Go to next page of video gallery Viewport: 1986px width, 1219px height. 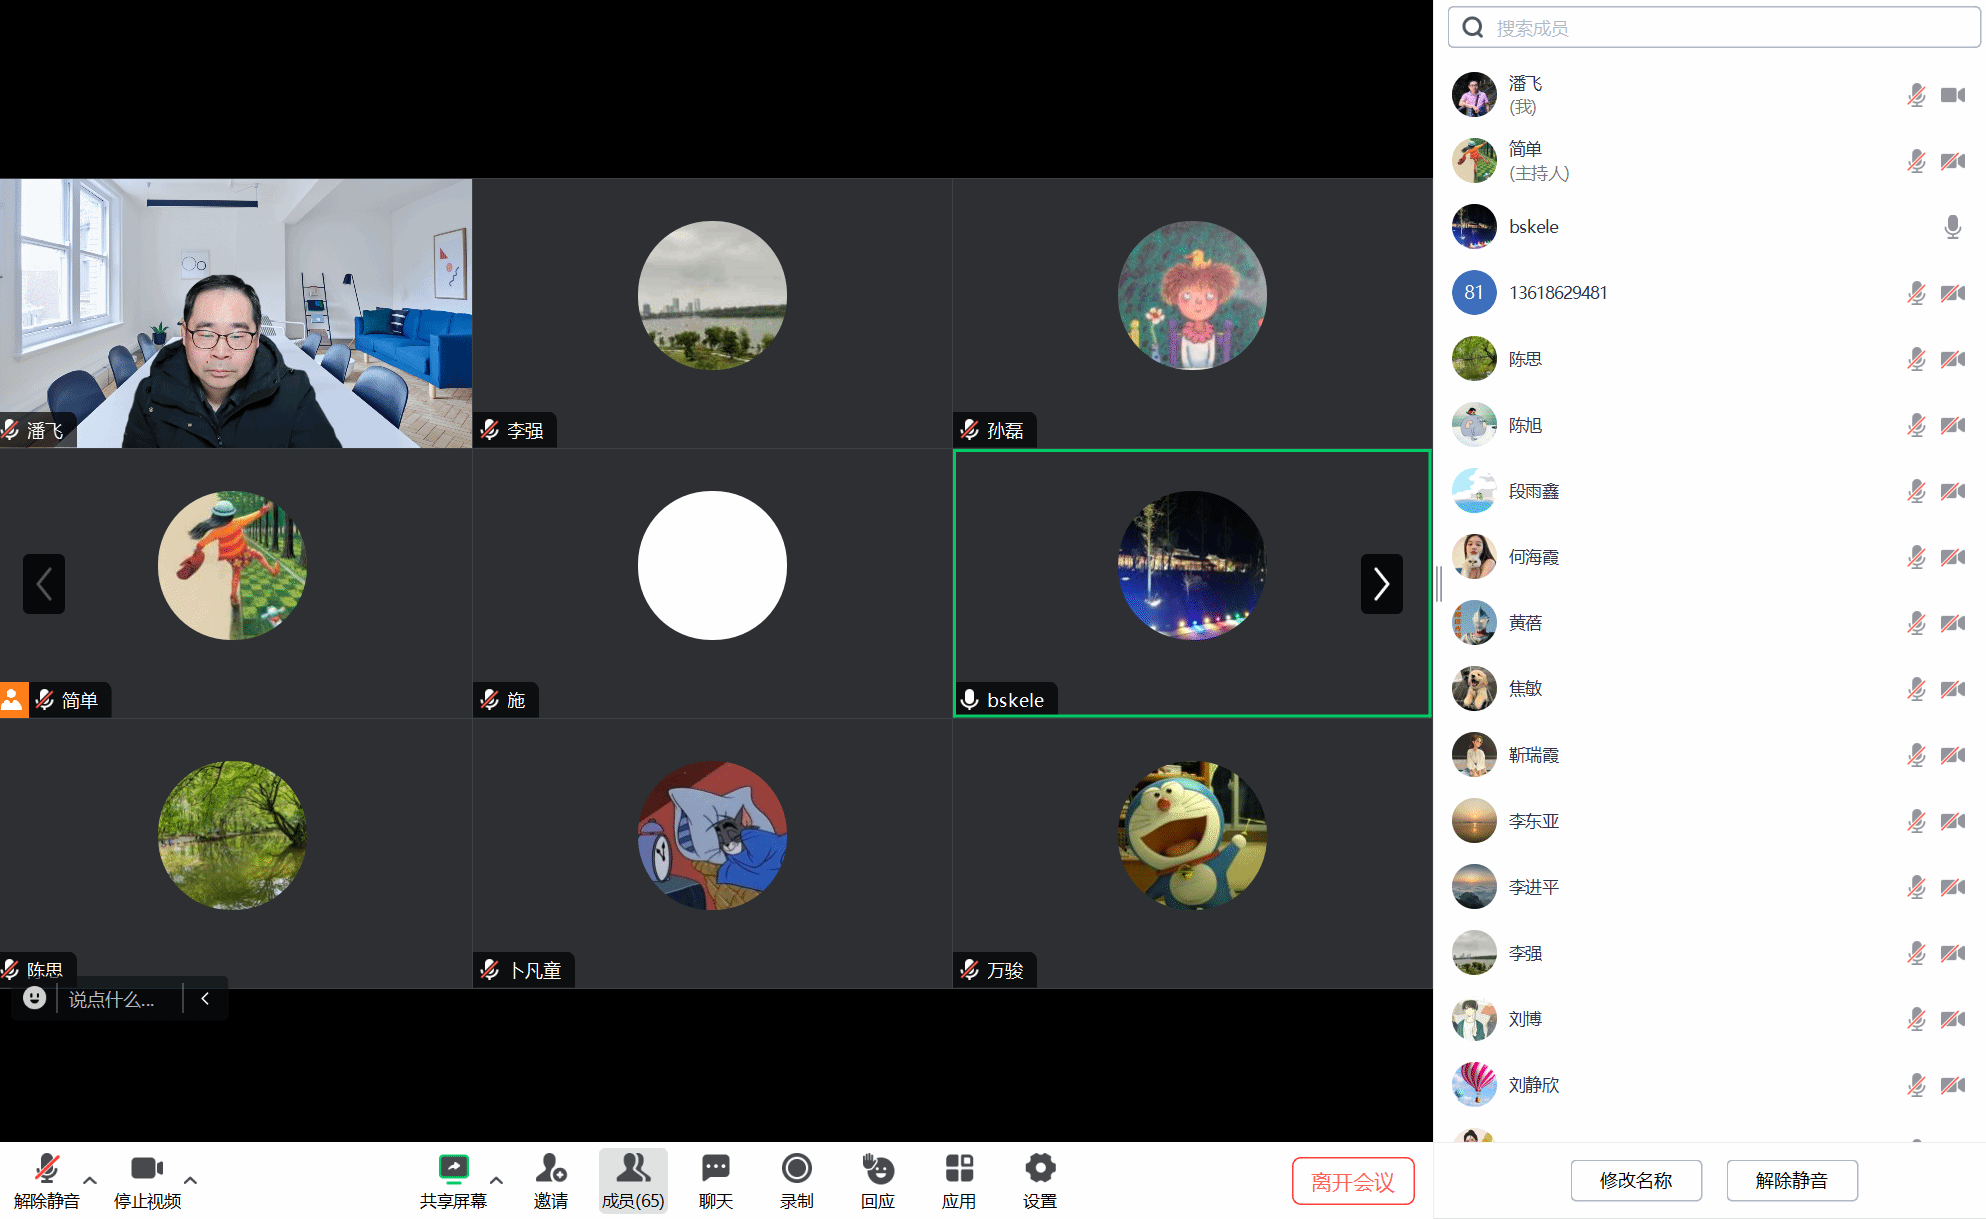pos(1381,583)
